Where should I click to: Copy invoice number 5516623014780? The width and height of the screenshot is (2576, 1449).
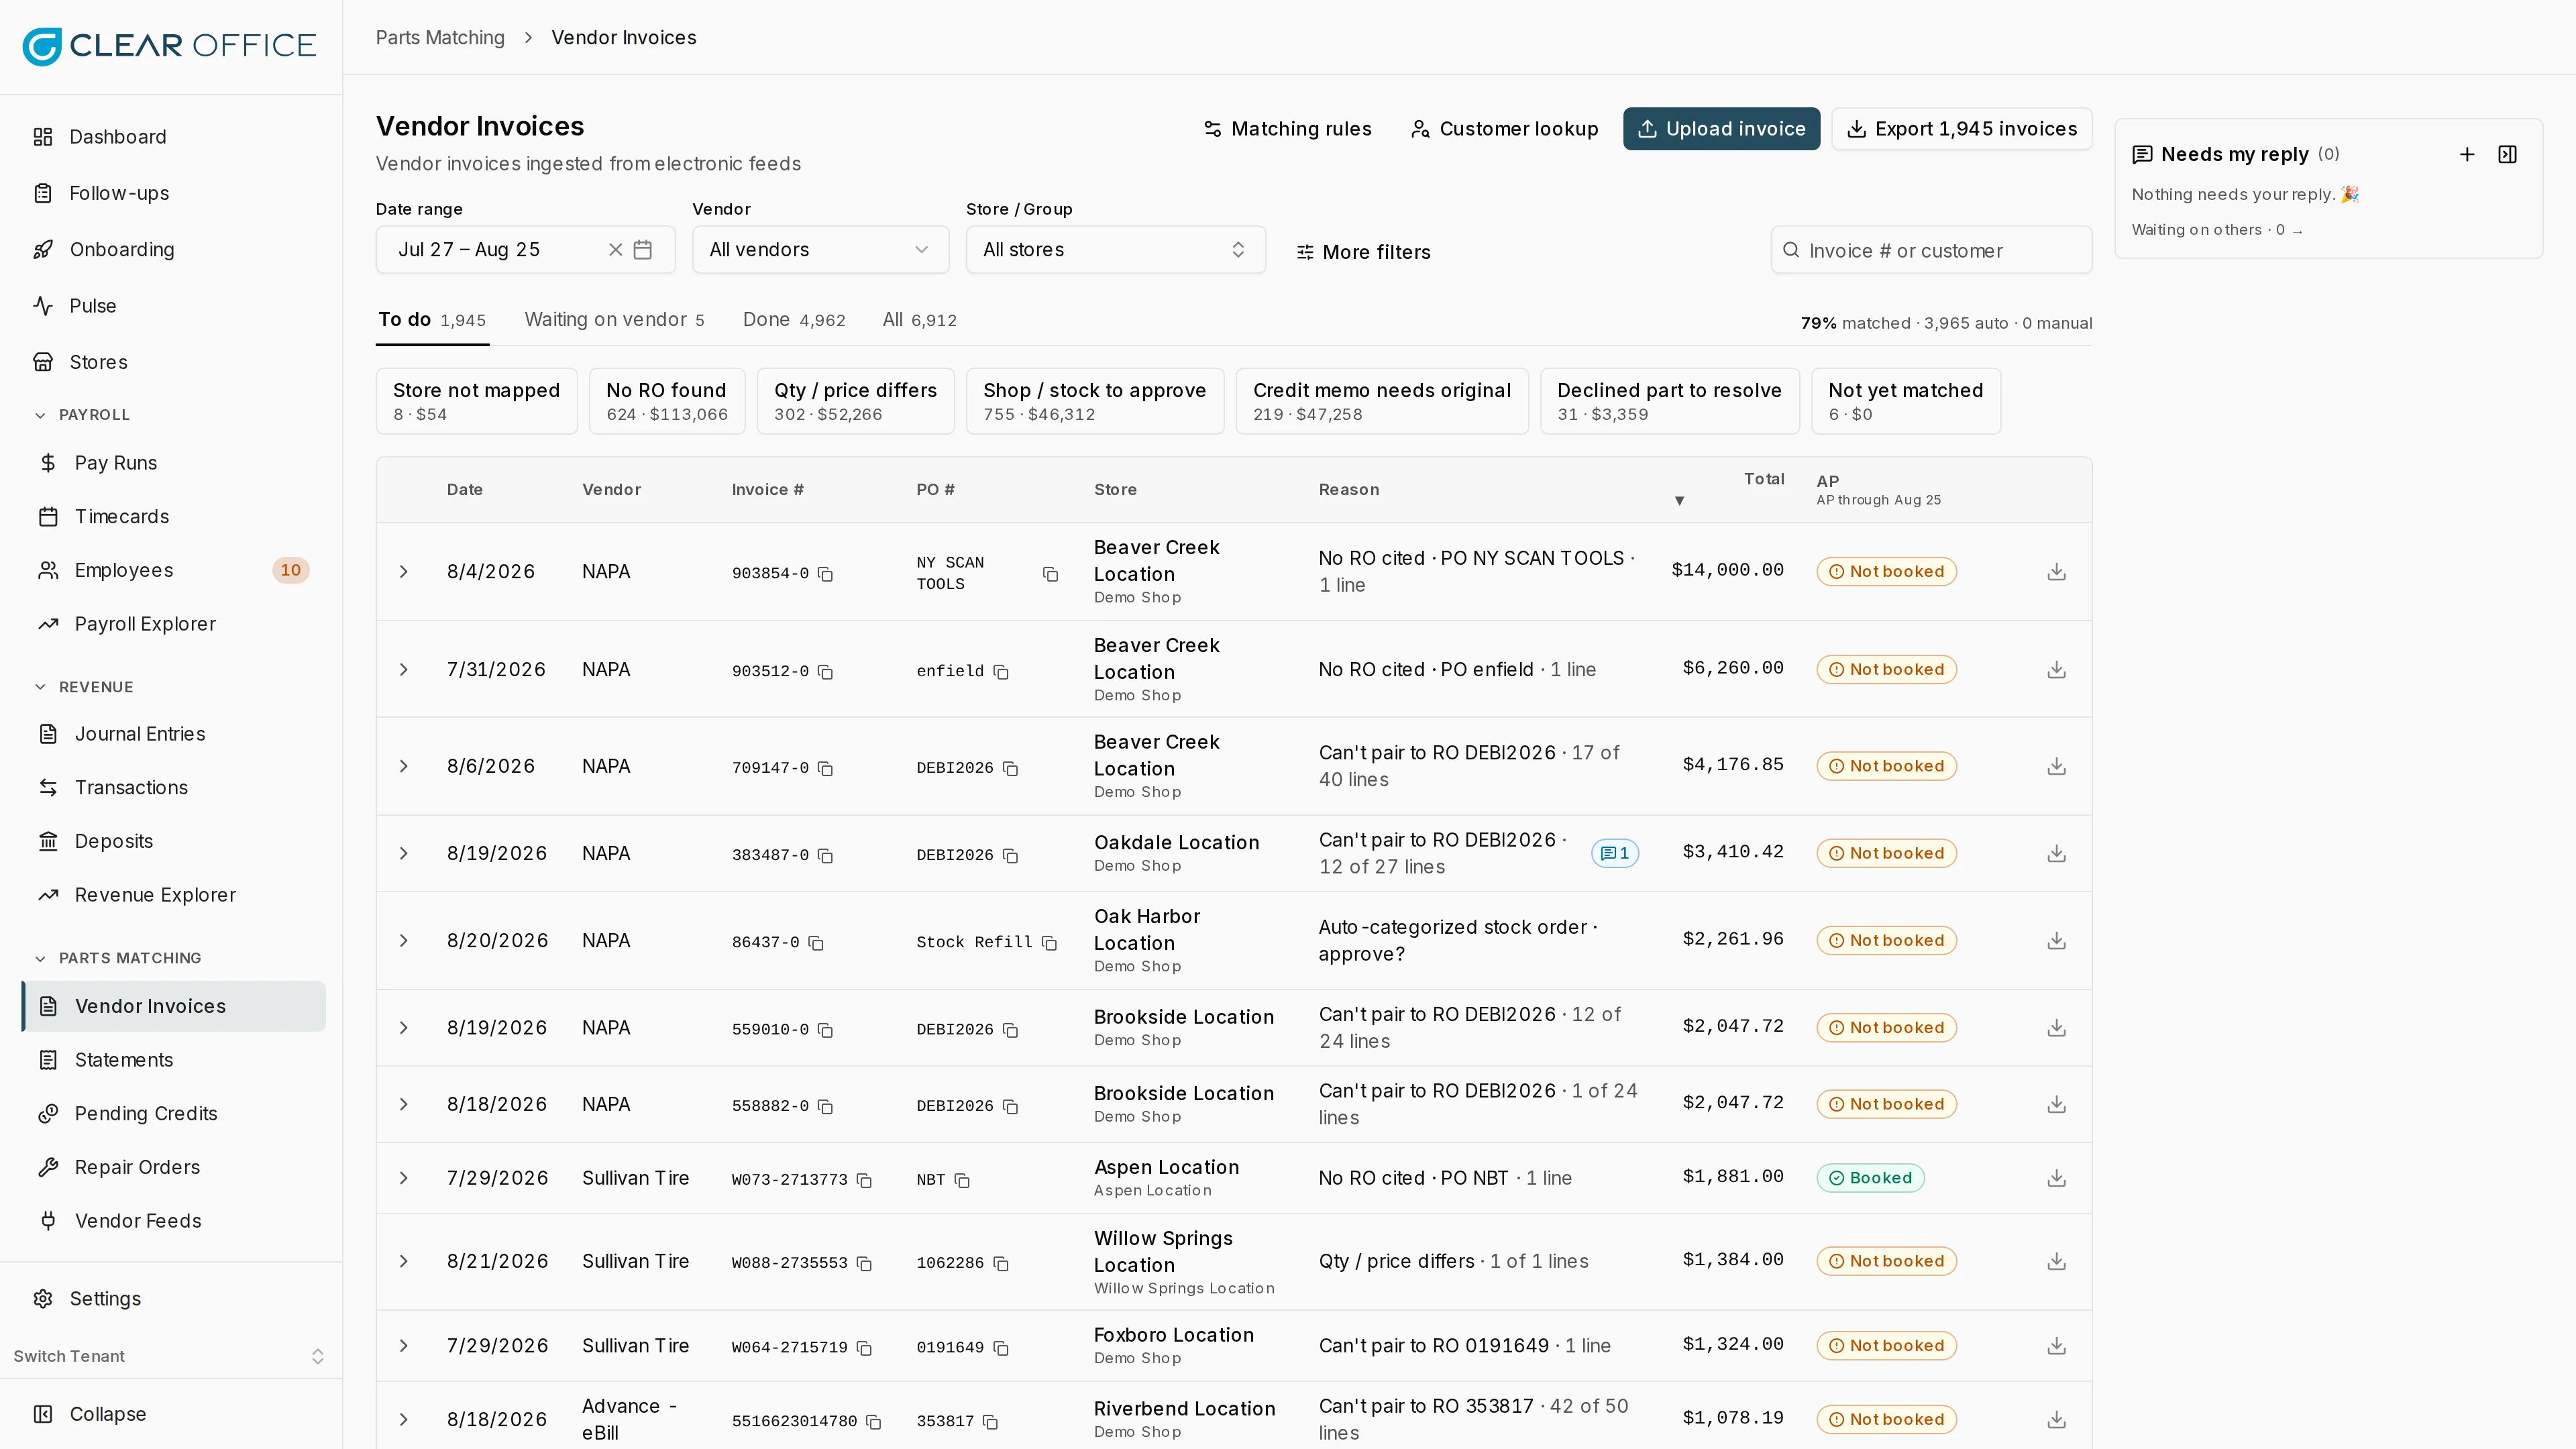(x=873, y=1422)
